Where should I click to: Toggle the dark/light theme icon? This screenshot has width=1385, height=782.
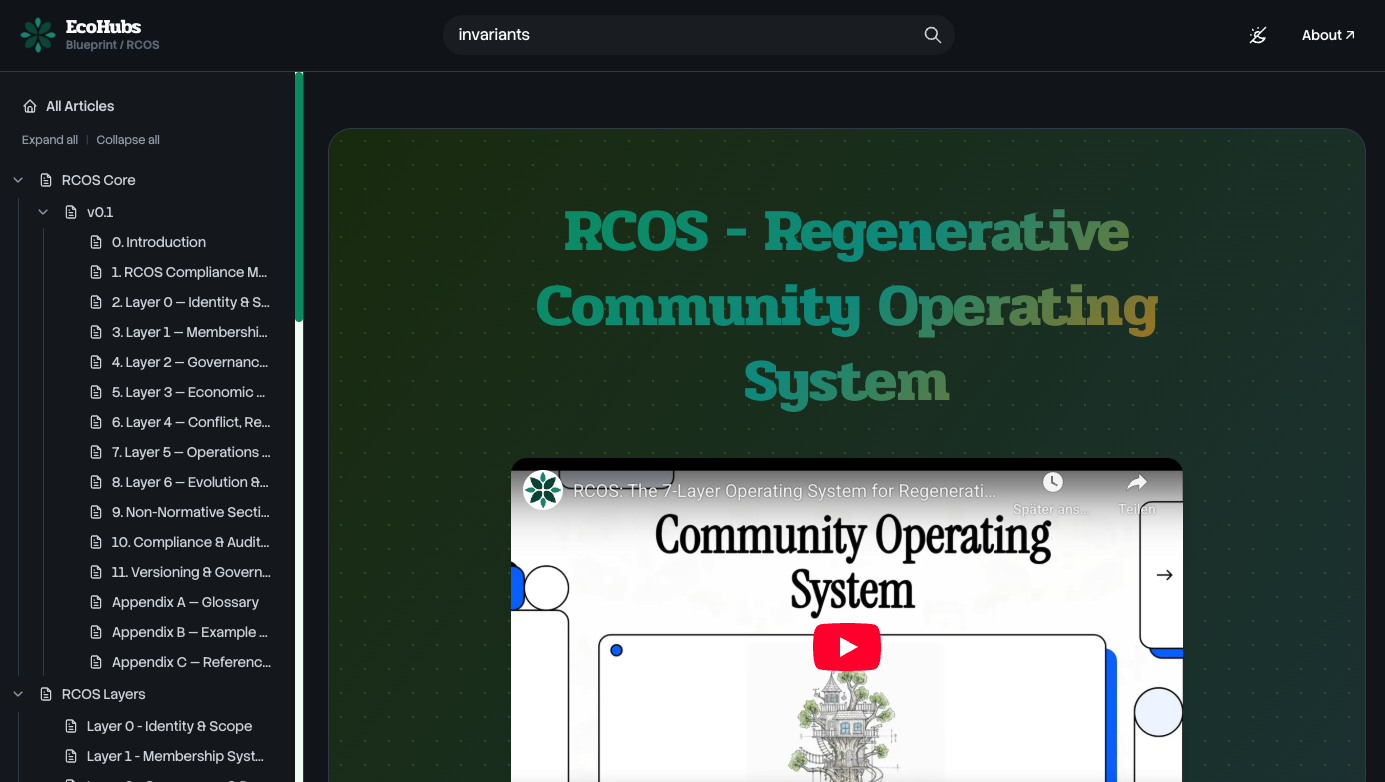1258,35
